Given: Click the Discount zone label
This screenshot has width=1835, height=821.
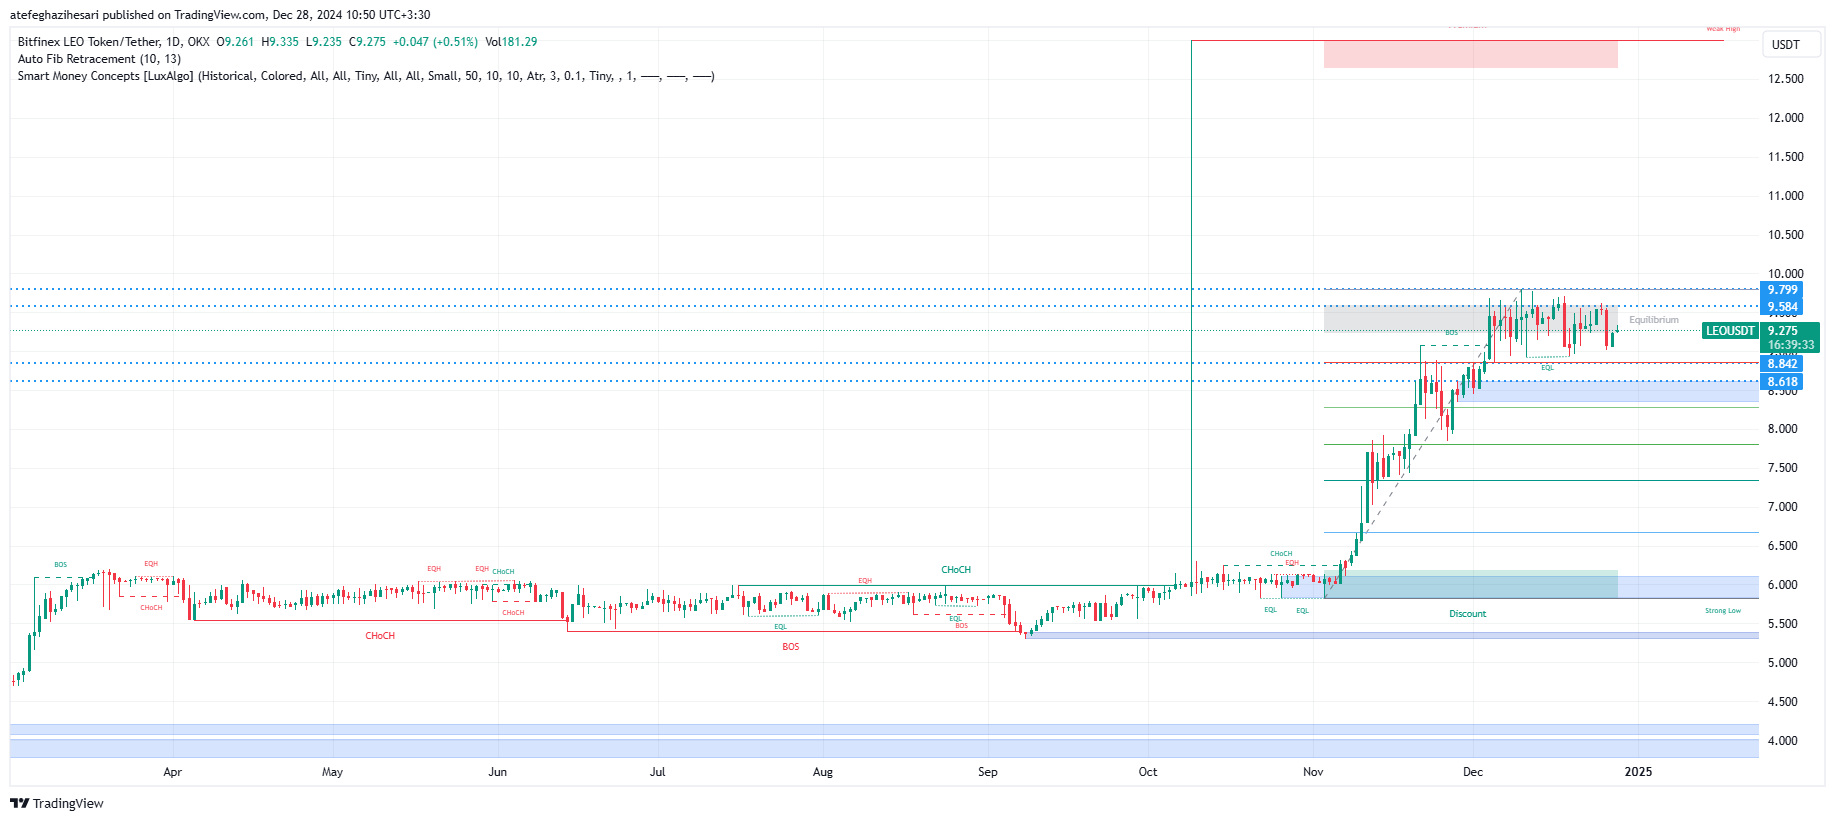Looking at the screenshot, I should click(1467, 614).
